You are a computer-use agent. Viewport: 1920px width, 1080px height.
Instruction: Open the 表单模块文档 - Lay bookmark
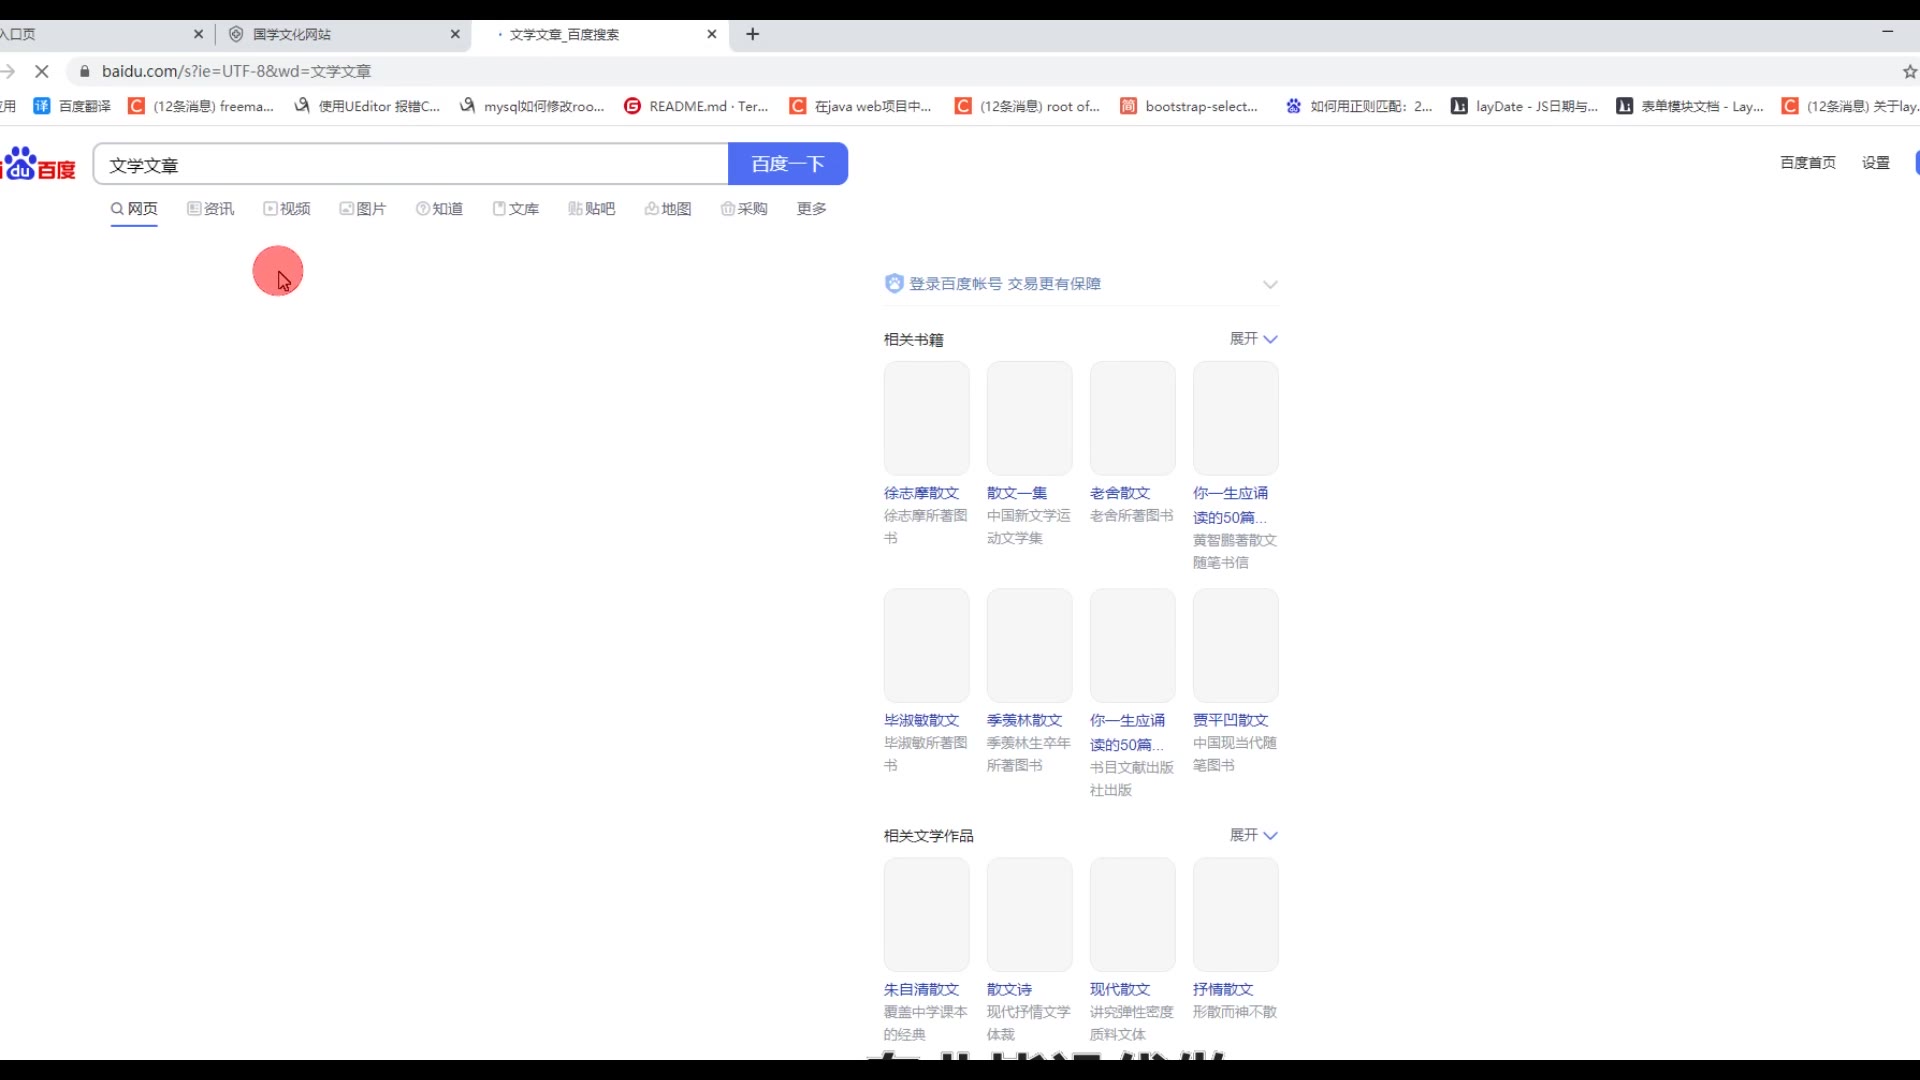point(1690,106)
